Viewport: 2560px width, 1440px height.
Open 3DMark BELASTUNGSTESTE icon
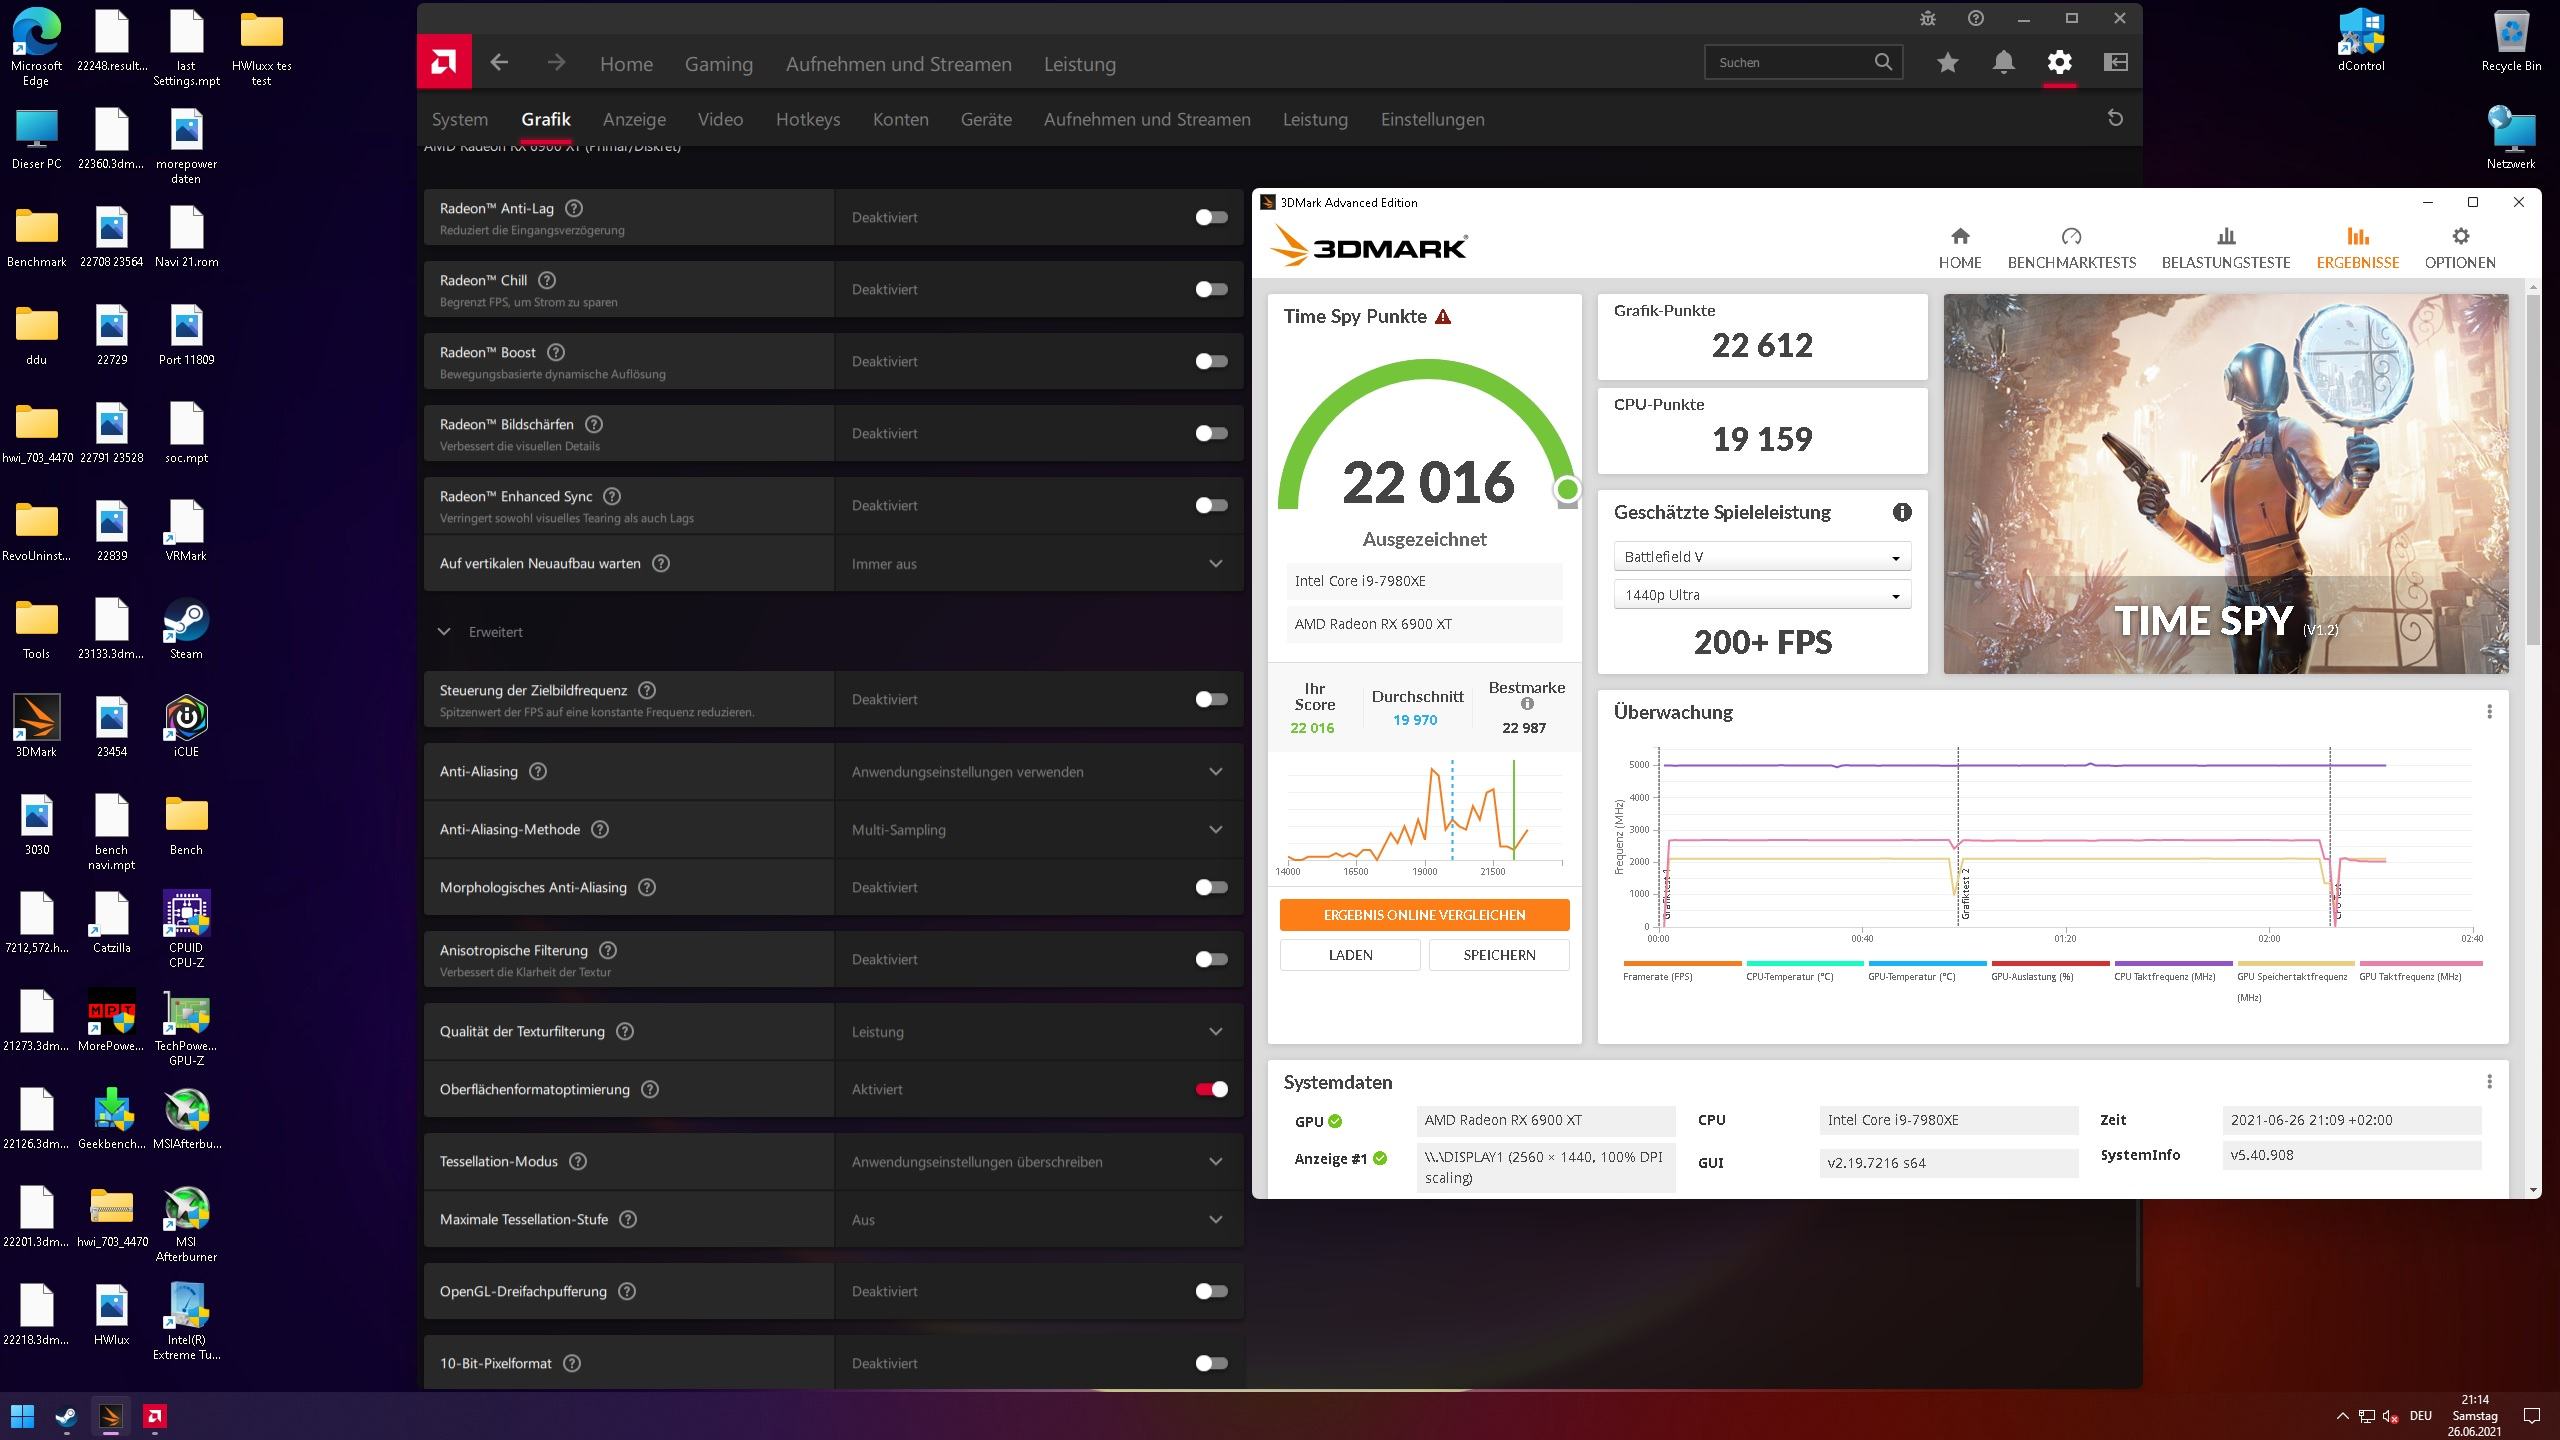coord(2226,237)
